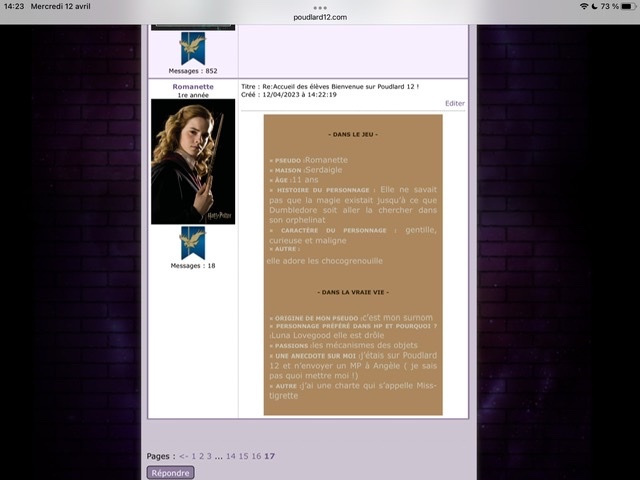Open page 2 of the thread
The image size is (640, 480).
pyautogui.click(x=201, y=456)
